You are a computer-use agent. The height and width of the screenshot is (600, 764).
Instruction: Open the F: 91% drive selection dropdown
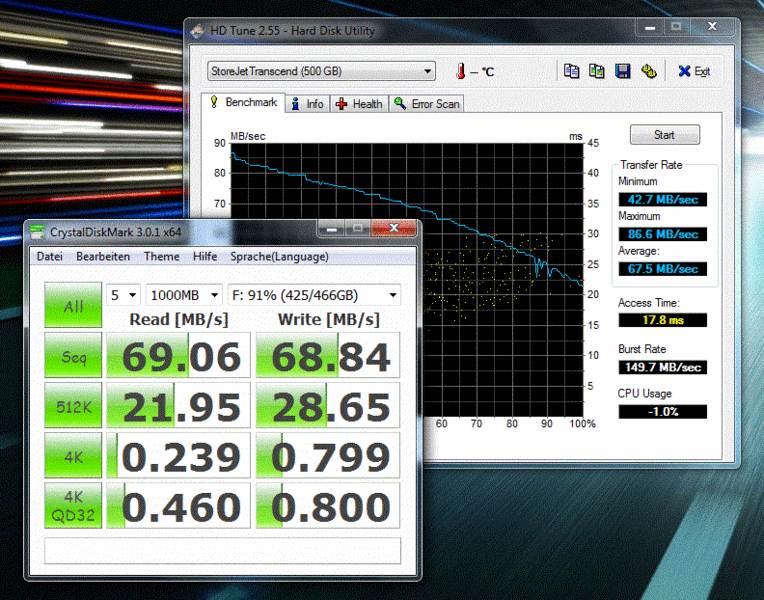coord(314,295)
